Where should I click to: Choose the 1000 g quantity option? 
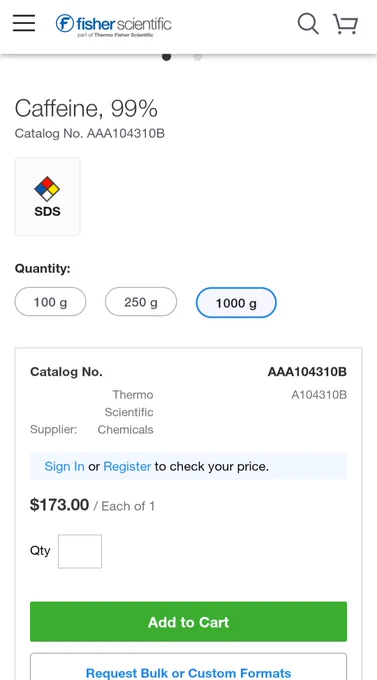pyautogui.click(x=236, y=303)
